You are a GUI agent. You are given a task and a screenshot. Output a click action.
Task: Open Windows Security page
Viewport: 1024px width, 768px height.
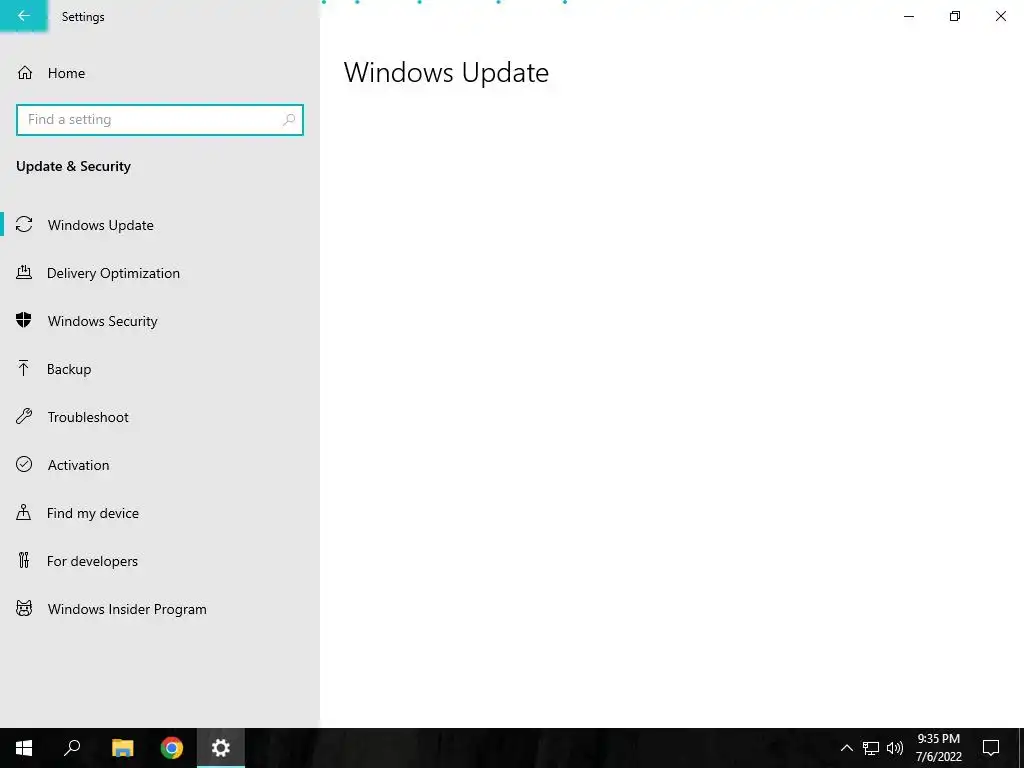click(x=160, y=321)
